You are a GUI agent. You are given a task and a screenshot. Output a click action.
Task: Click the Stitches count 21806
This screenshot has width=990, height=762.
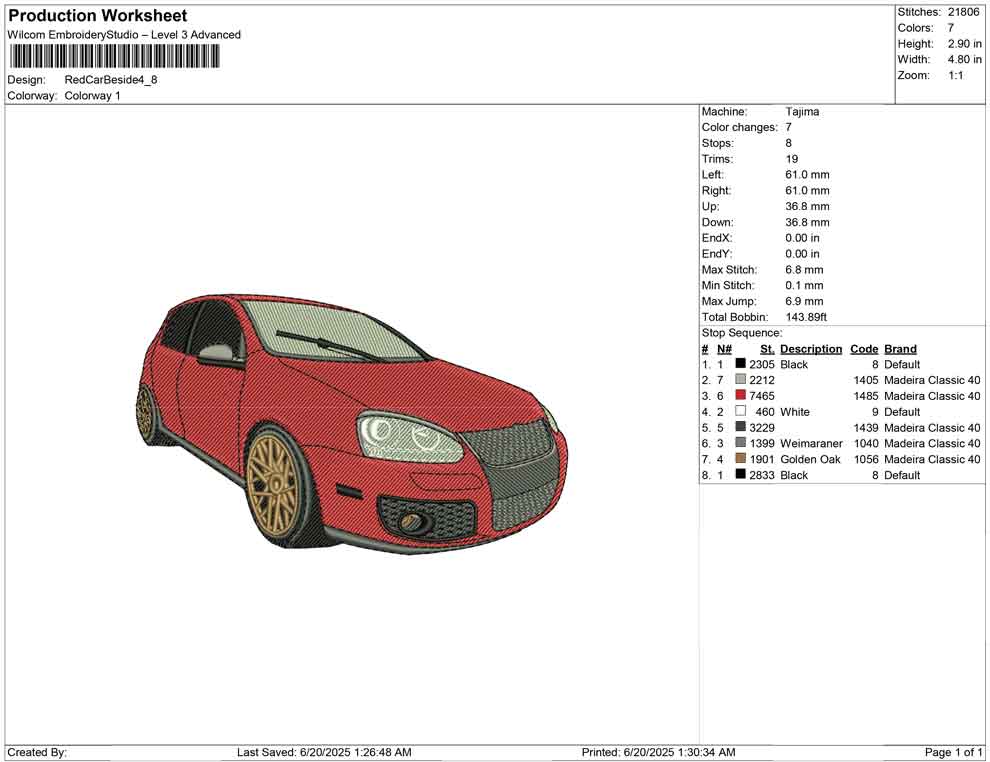964,12
